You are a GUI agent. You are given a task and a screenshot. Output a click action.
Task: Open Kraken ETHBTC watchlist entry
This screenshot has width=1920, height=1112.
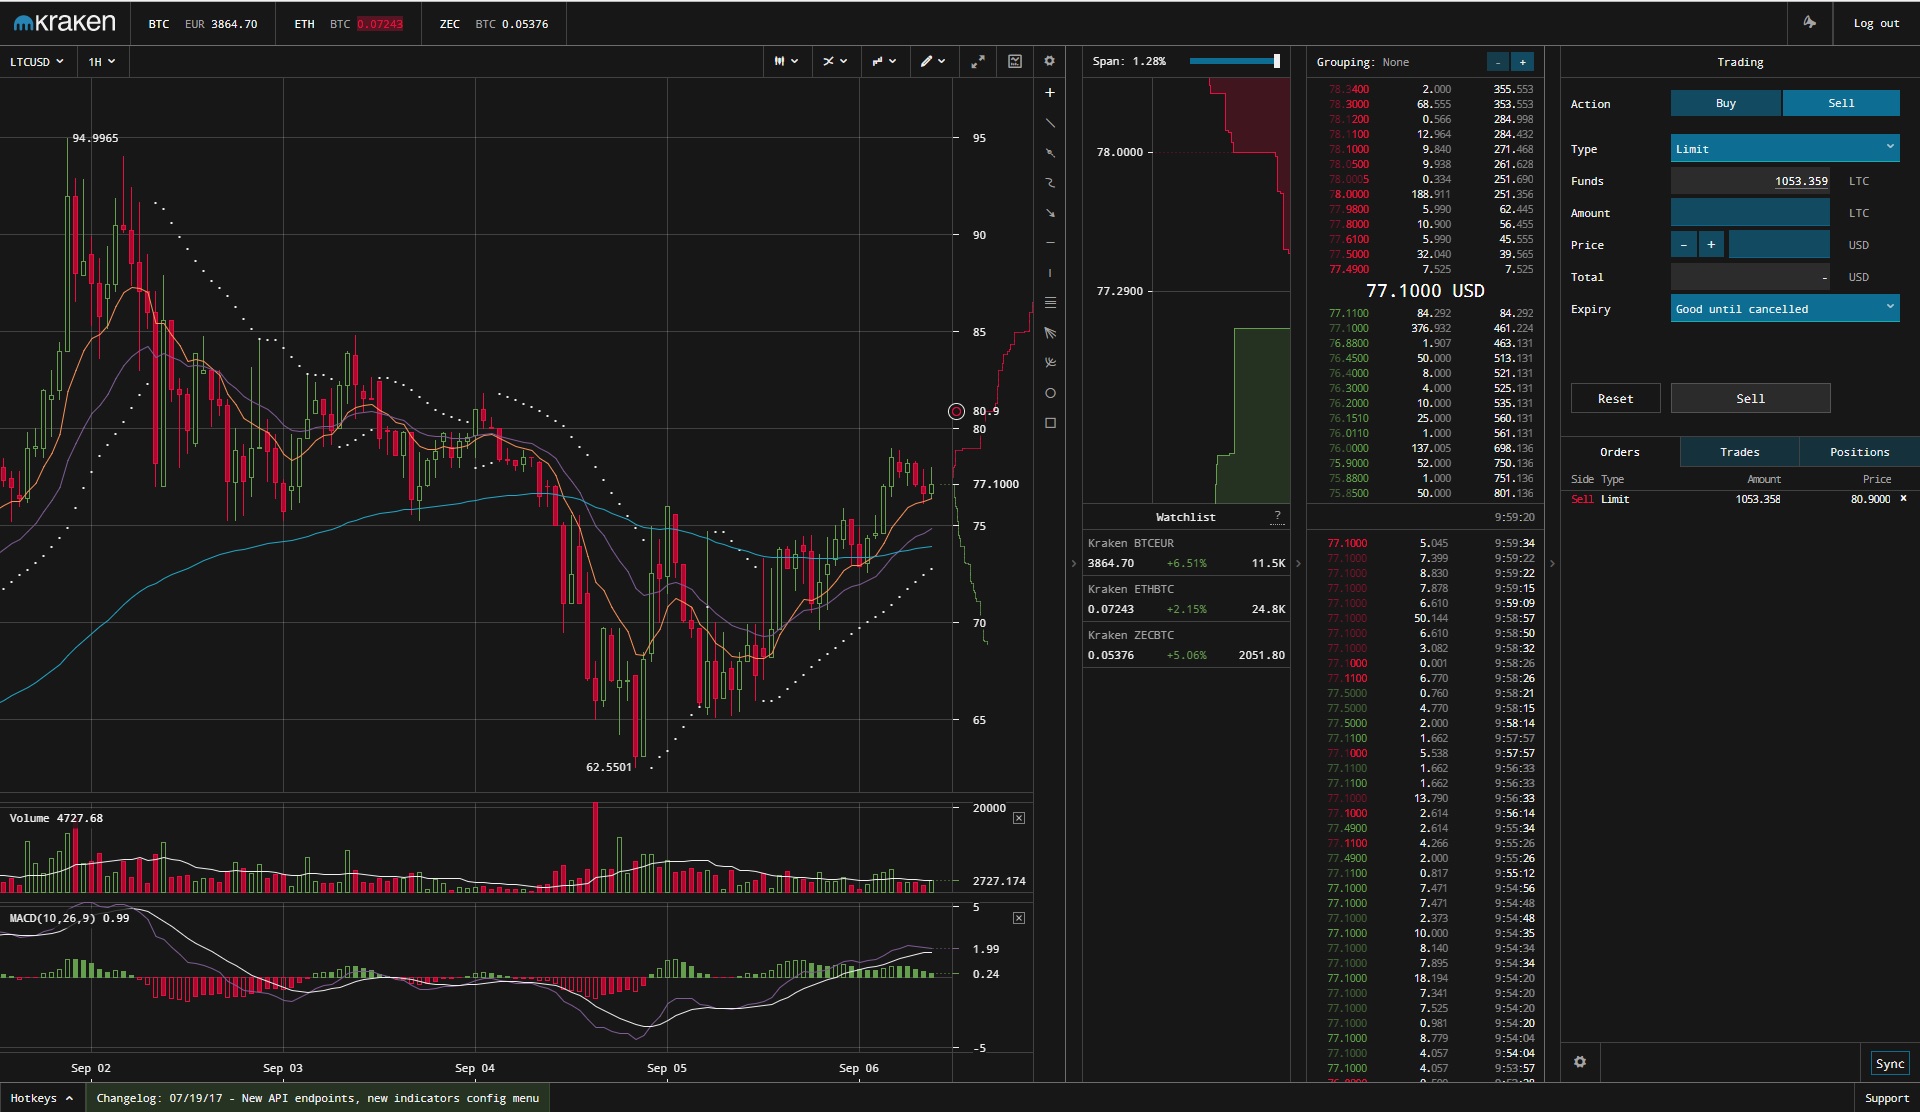click(1186, 599)
